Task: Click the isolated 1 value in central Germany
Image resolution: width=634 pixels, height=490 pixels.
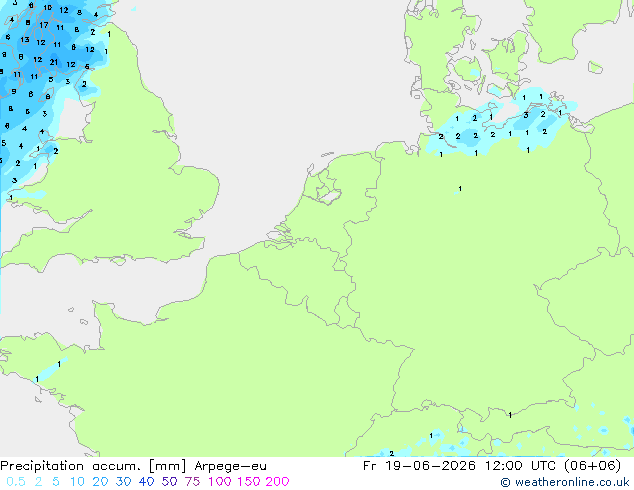Action: 460,188
